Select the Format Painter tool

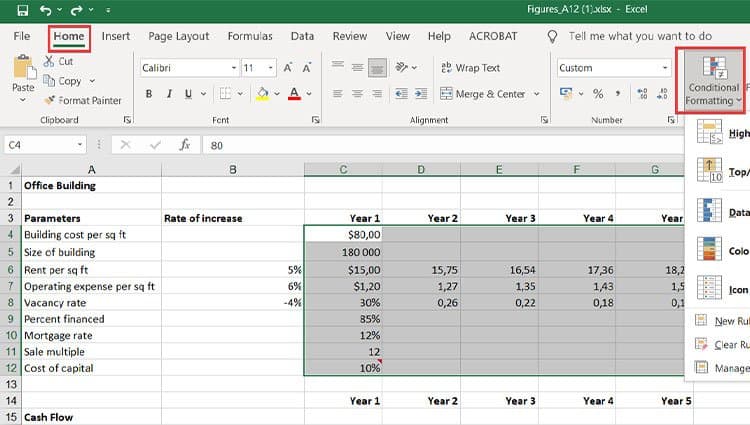(83, 100)
